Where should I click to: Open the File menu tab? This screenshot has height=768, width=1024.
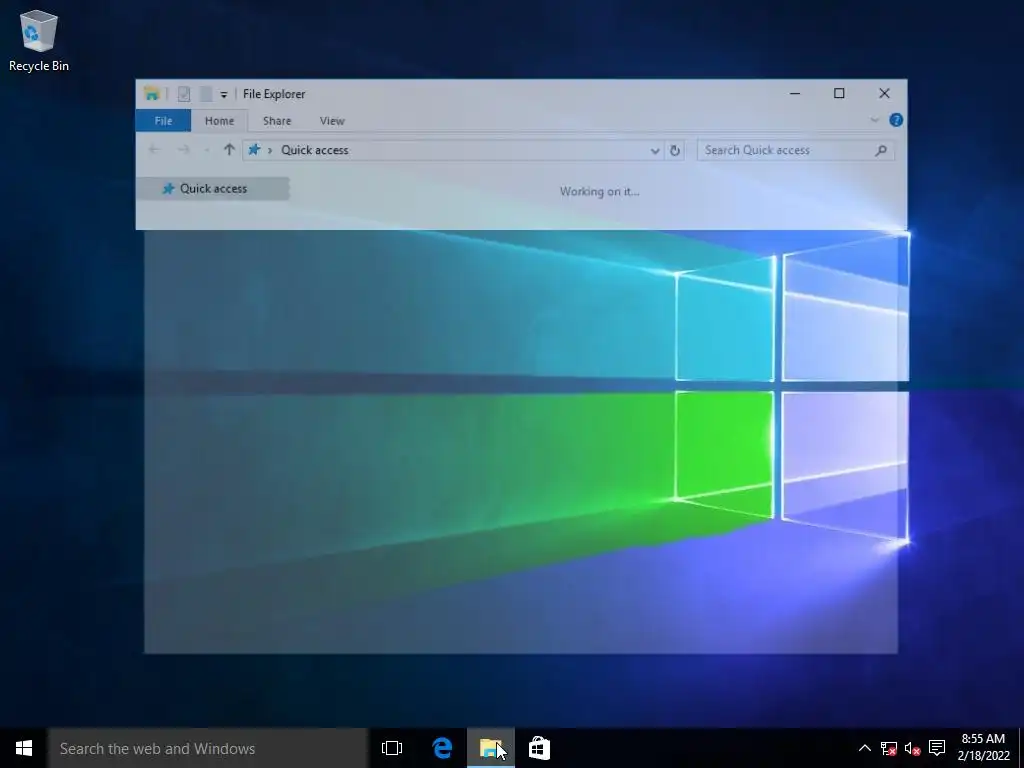click(x=163, y=121)
